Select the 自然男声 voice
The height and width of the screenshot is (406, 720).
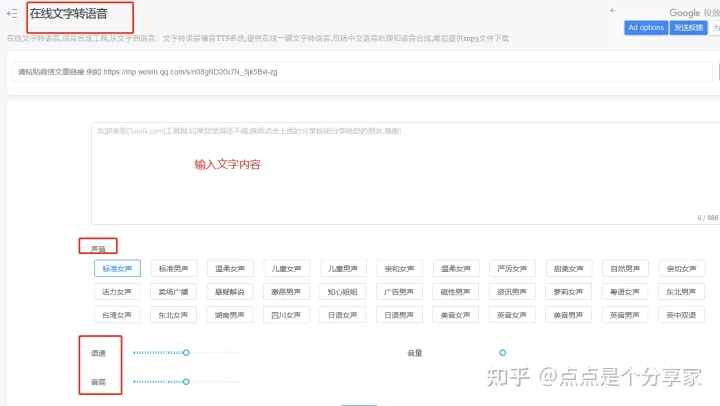pyautogui.click(x=625, y=269)
